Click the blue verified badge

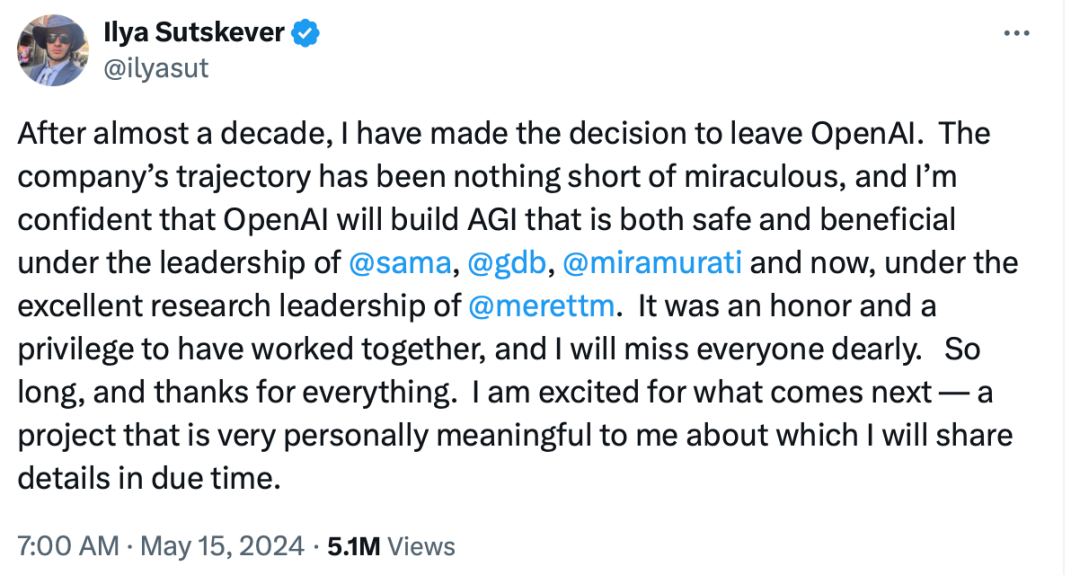(x=306, y=35)
